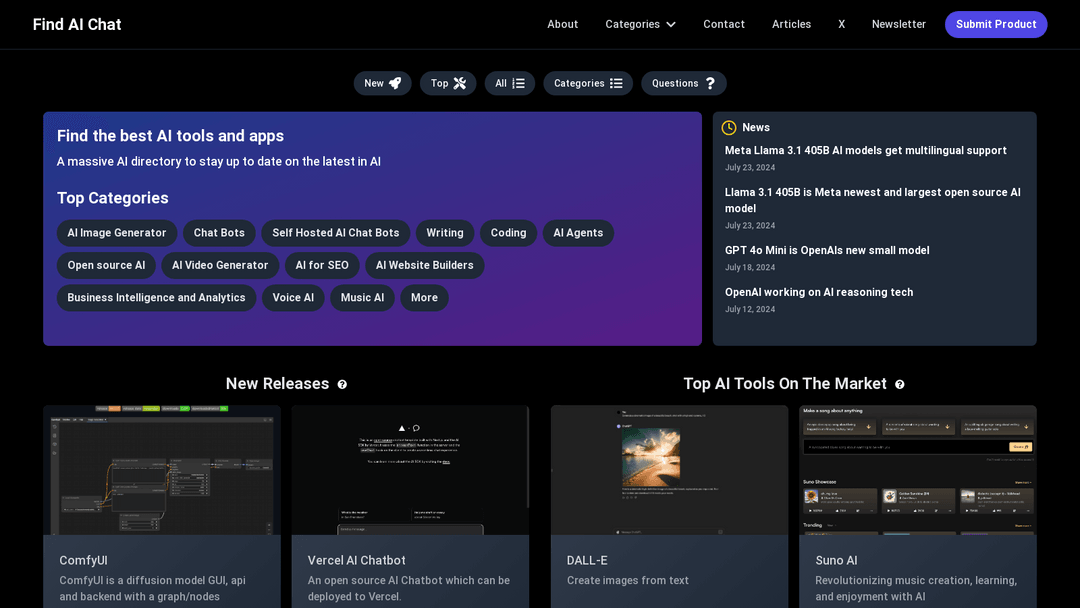Click help icon beside Top AI Tools heading

coord(900,385)
